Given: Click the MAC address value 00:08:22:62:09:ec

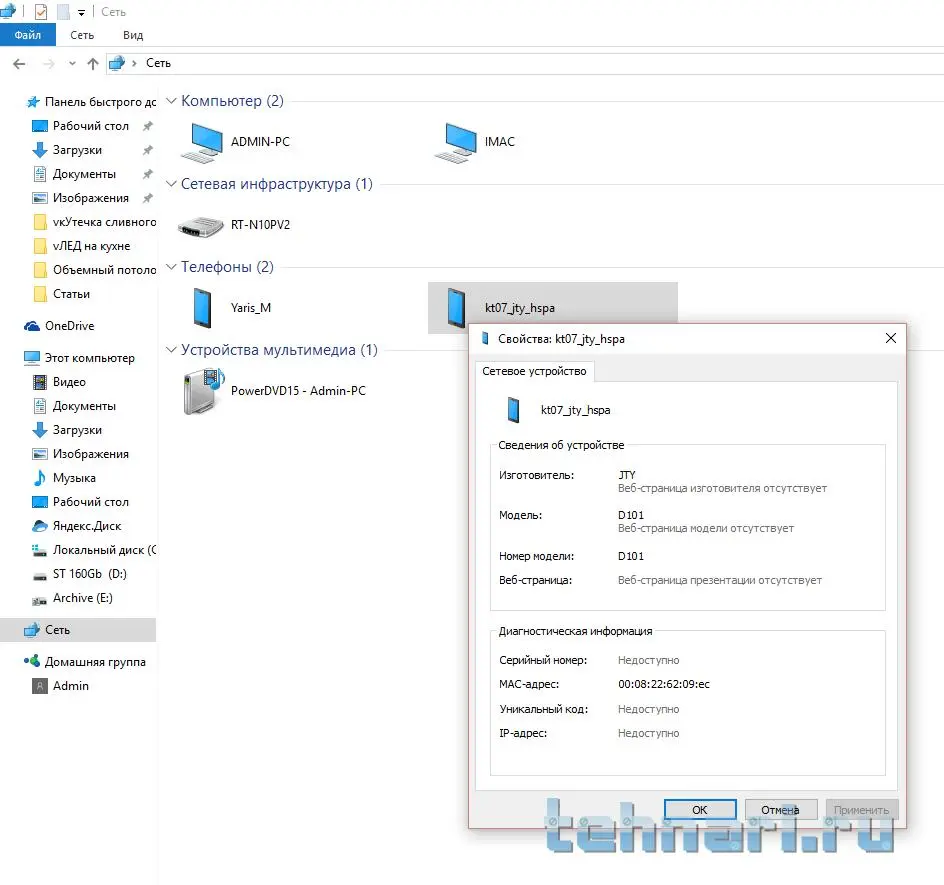Looking at the screenshot, I should point(663,685).
